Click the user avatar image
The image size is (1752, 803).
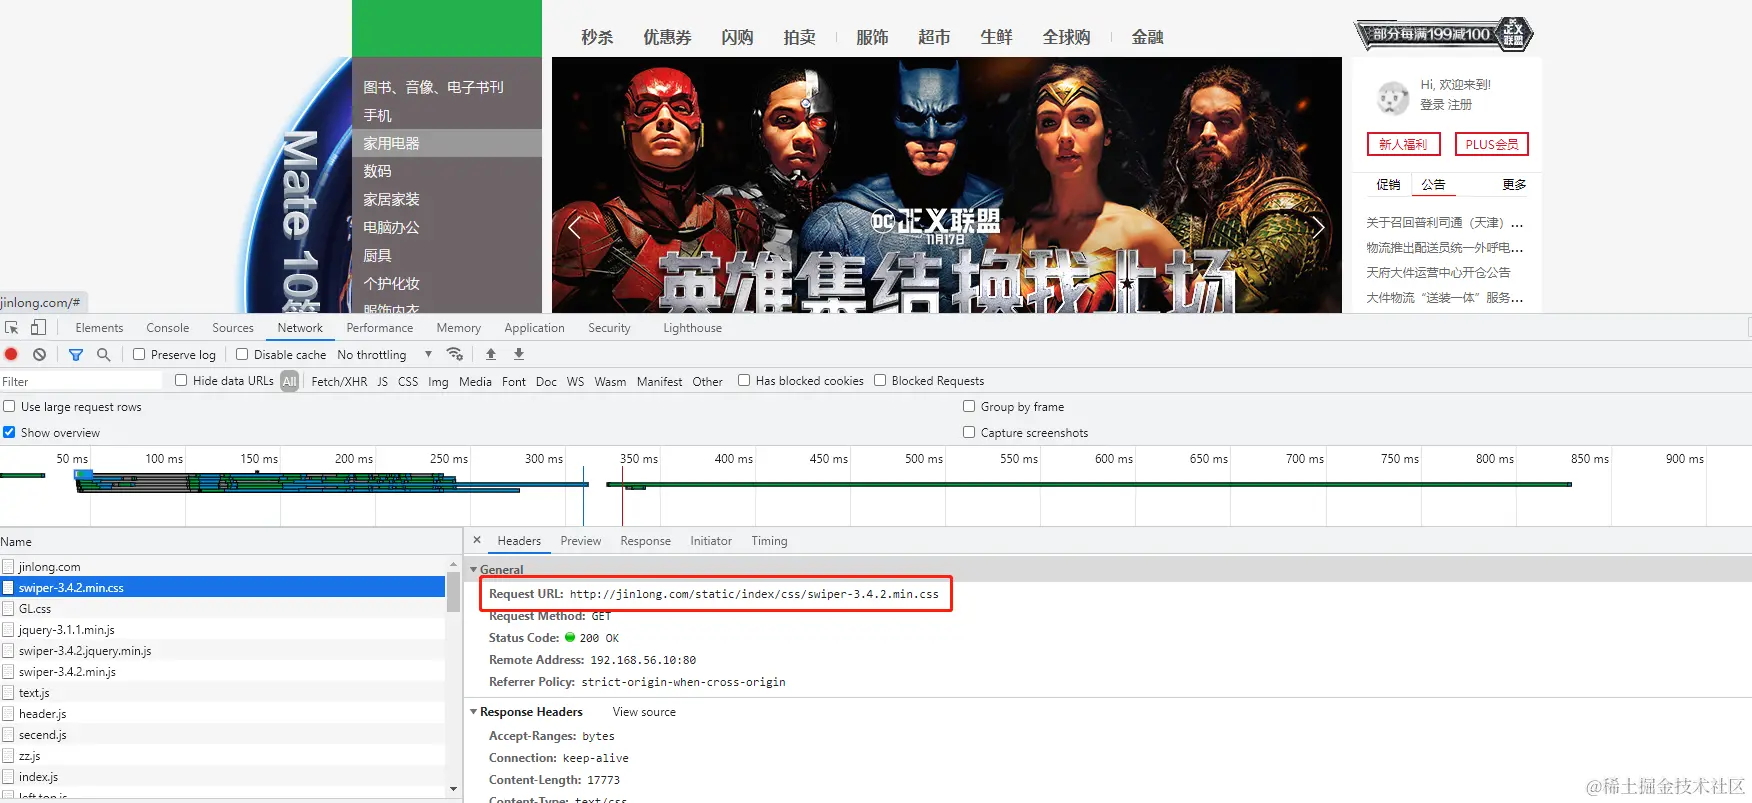click(x=1393, y=98)
